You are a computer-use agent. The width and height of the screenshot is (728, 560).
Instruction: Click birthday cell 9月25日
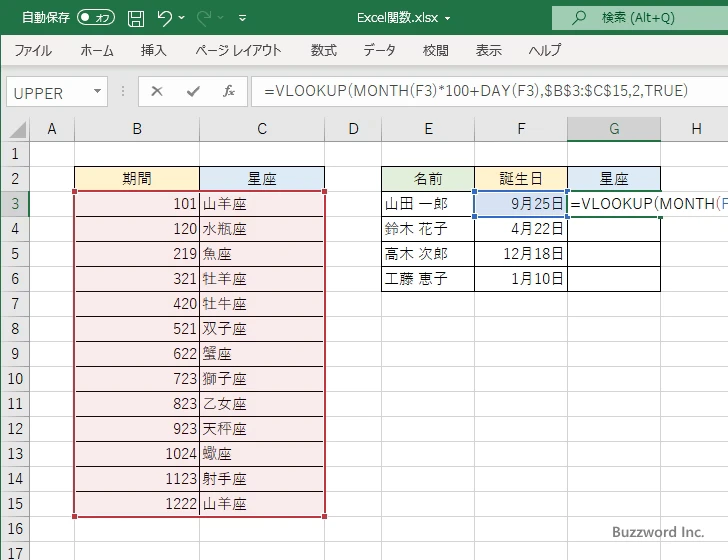[521, 204]
